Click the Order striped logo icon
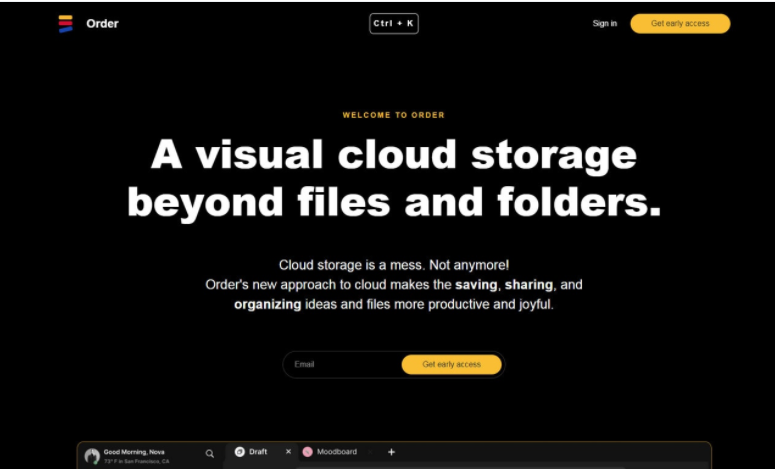Viewport: 775px width, 469px height. [x=65, y=23]
